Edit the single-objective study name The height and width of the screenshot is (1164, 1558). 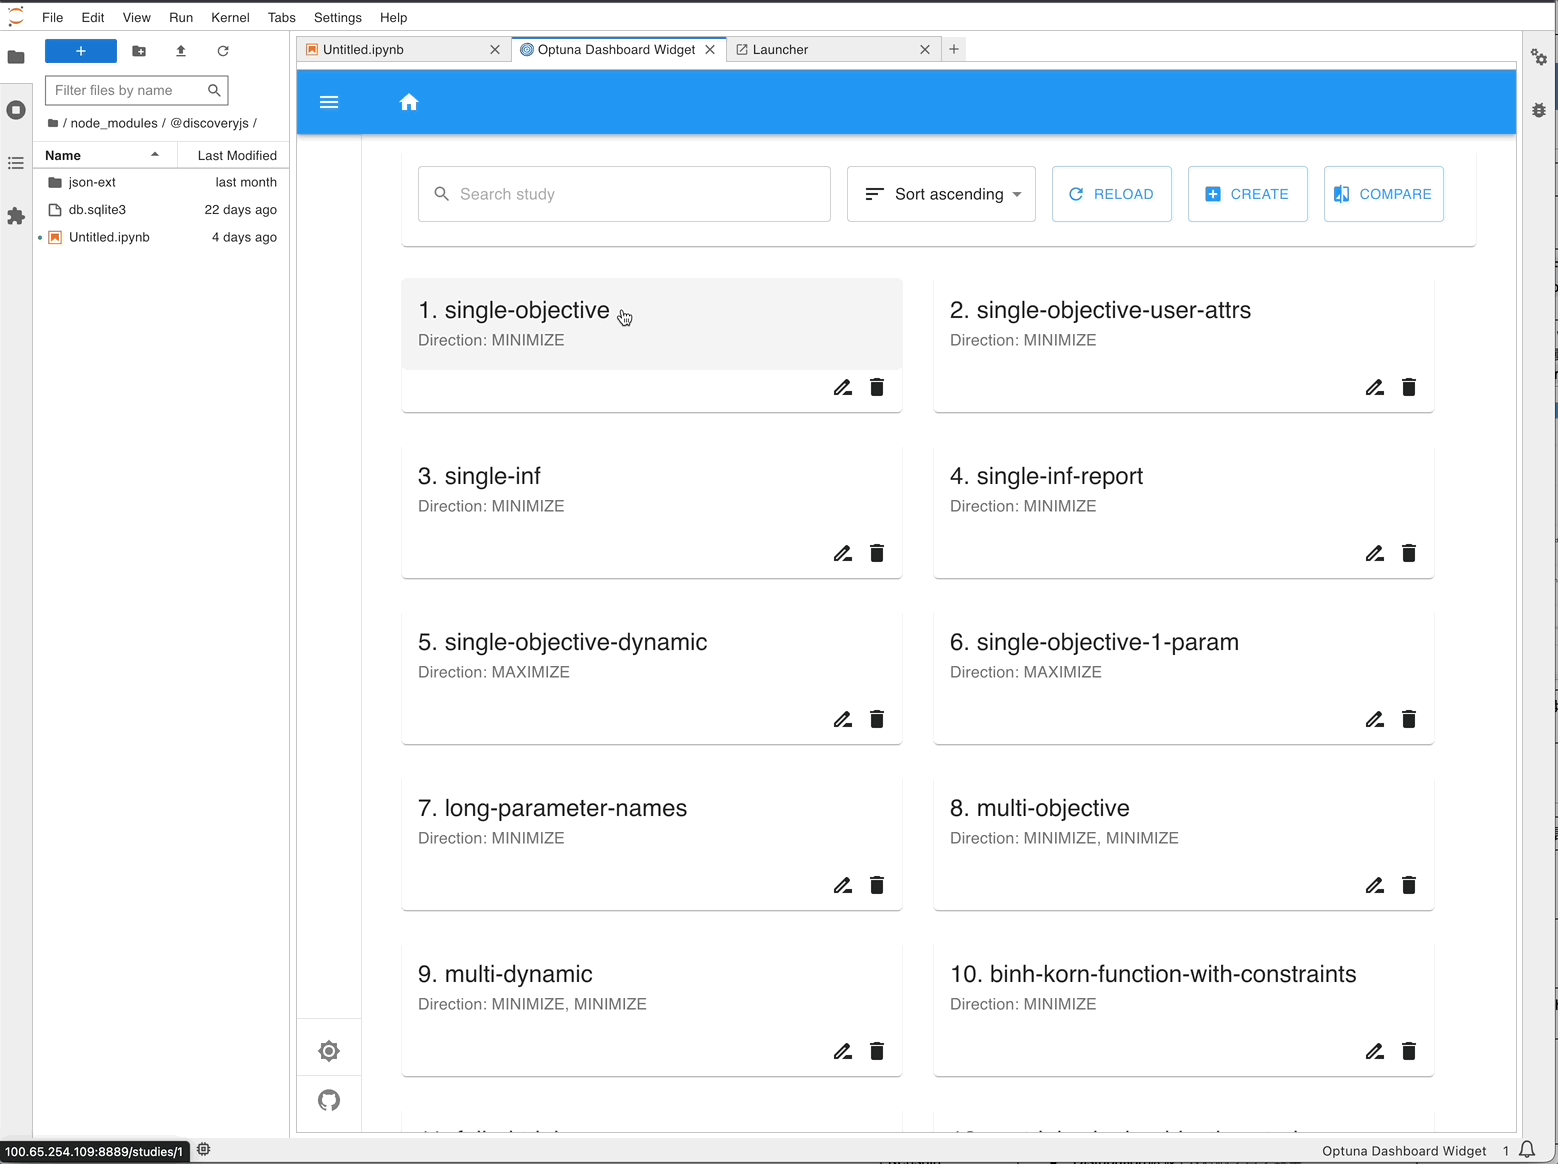pyautogui.click(x=843, y=387)
